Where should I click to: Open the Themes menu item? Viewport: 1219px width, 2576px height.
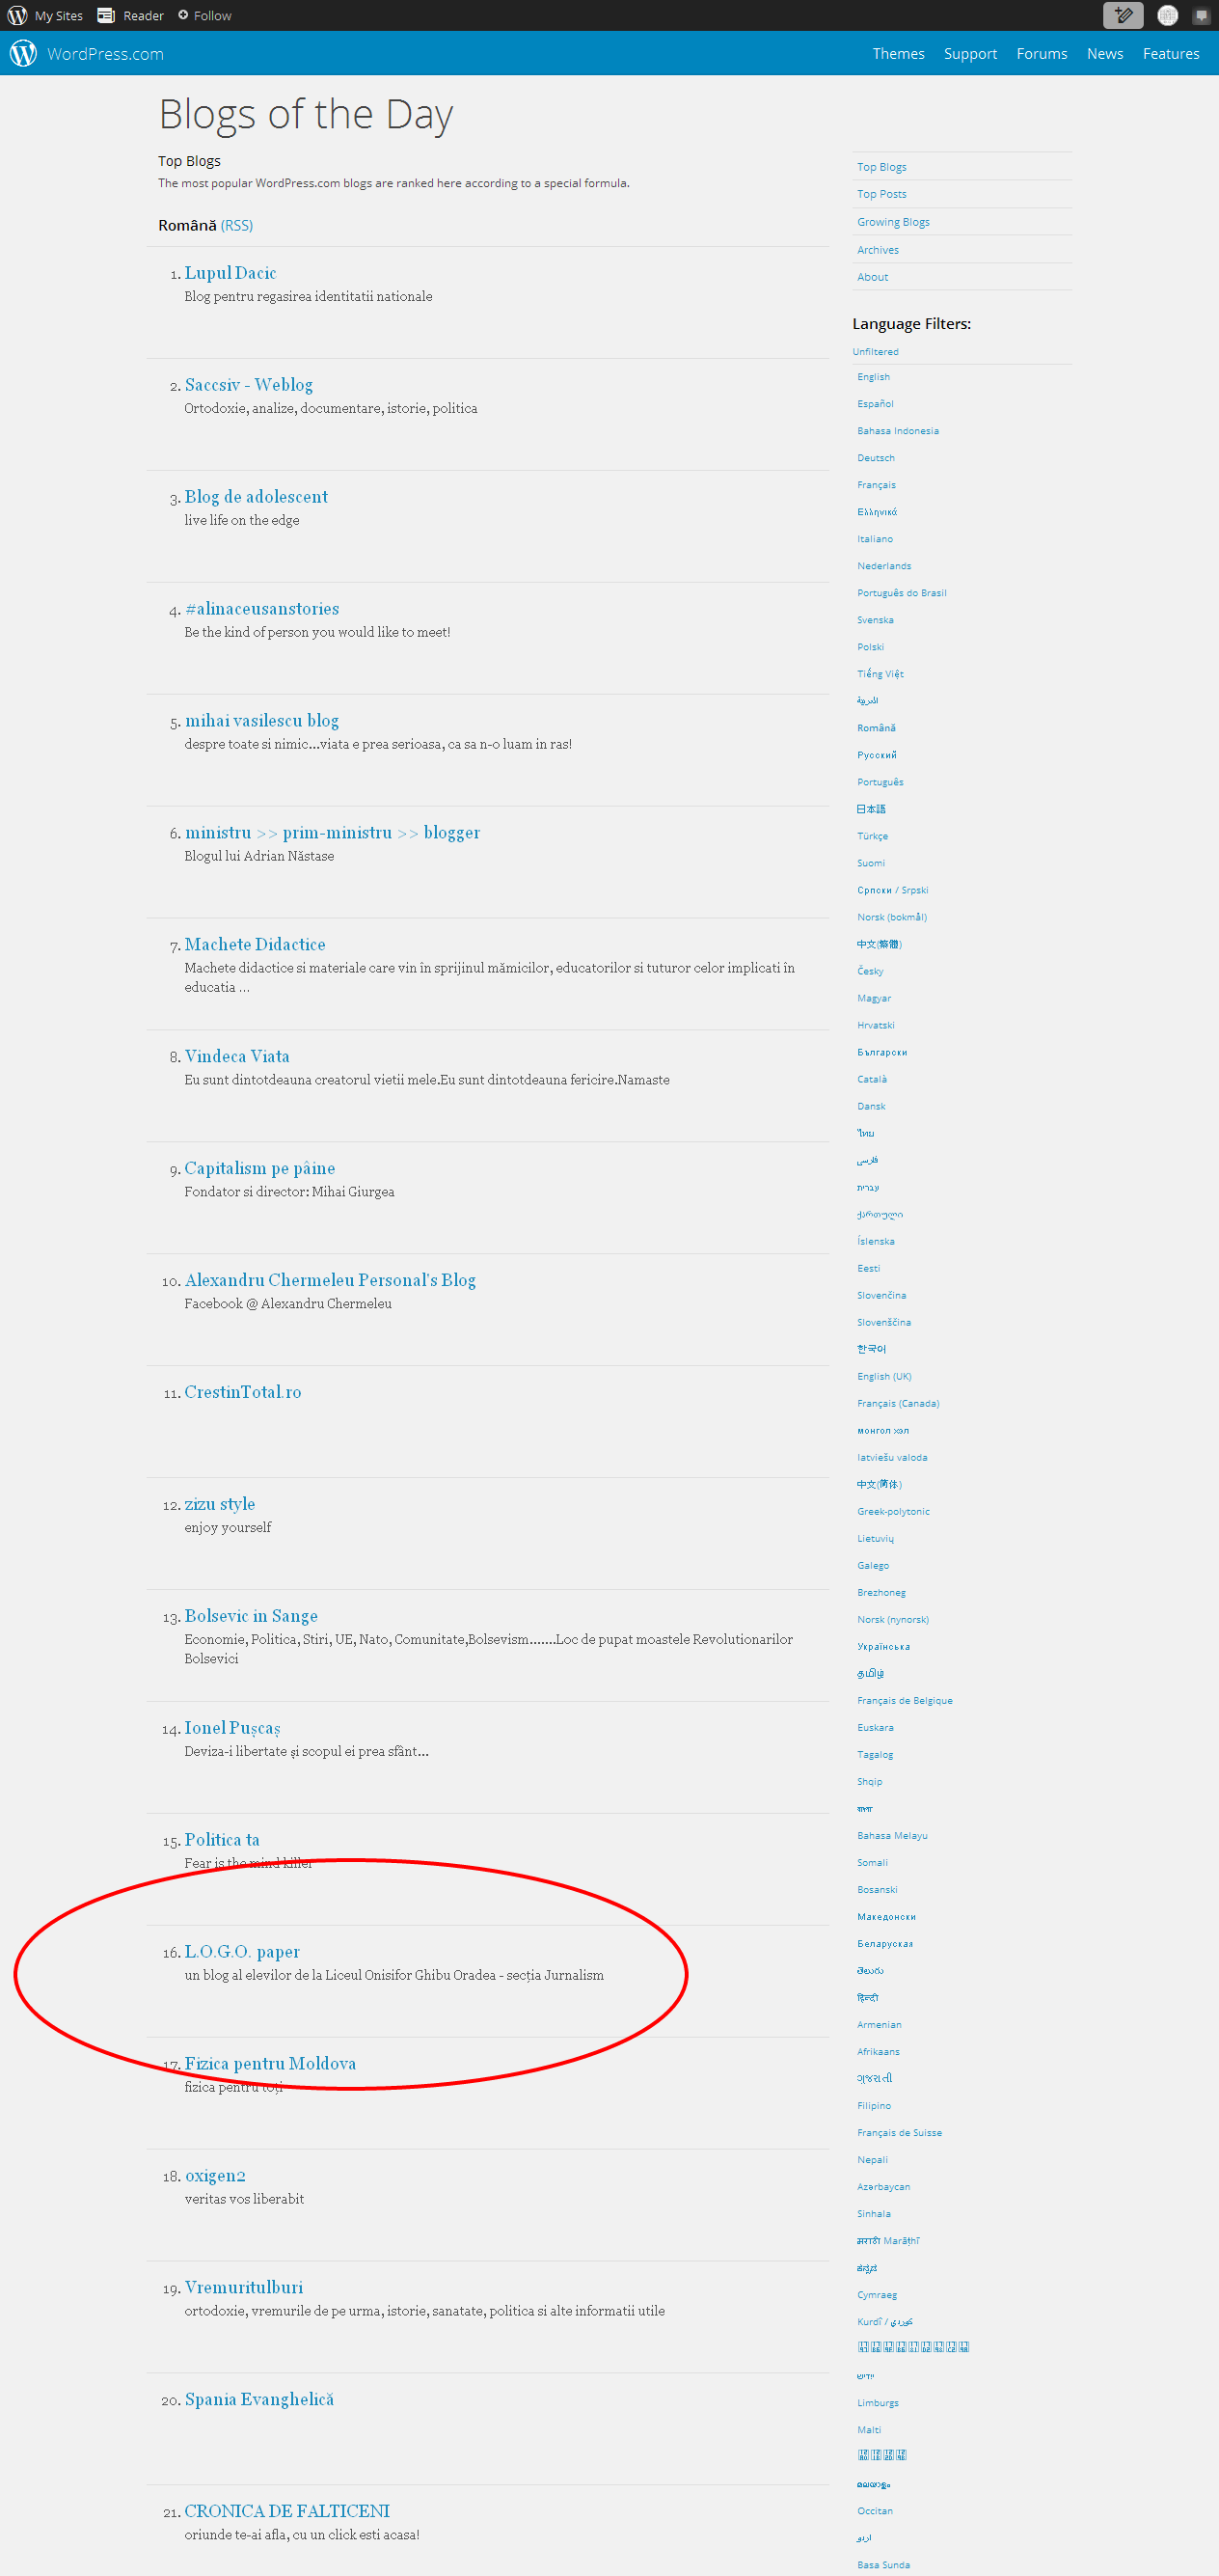point(897,54)
